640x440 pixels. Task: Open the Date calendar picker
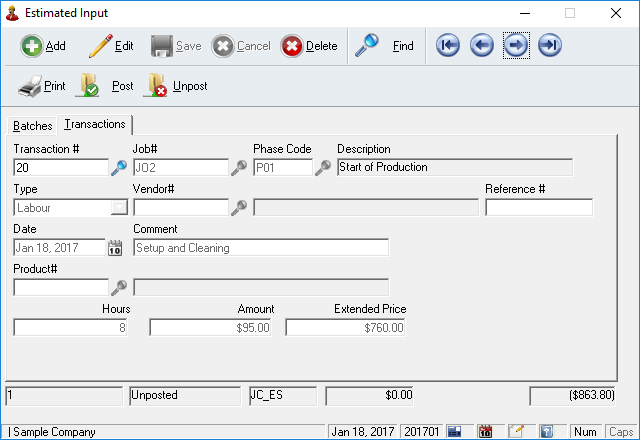115,248
